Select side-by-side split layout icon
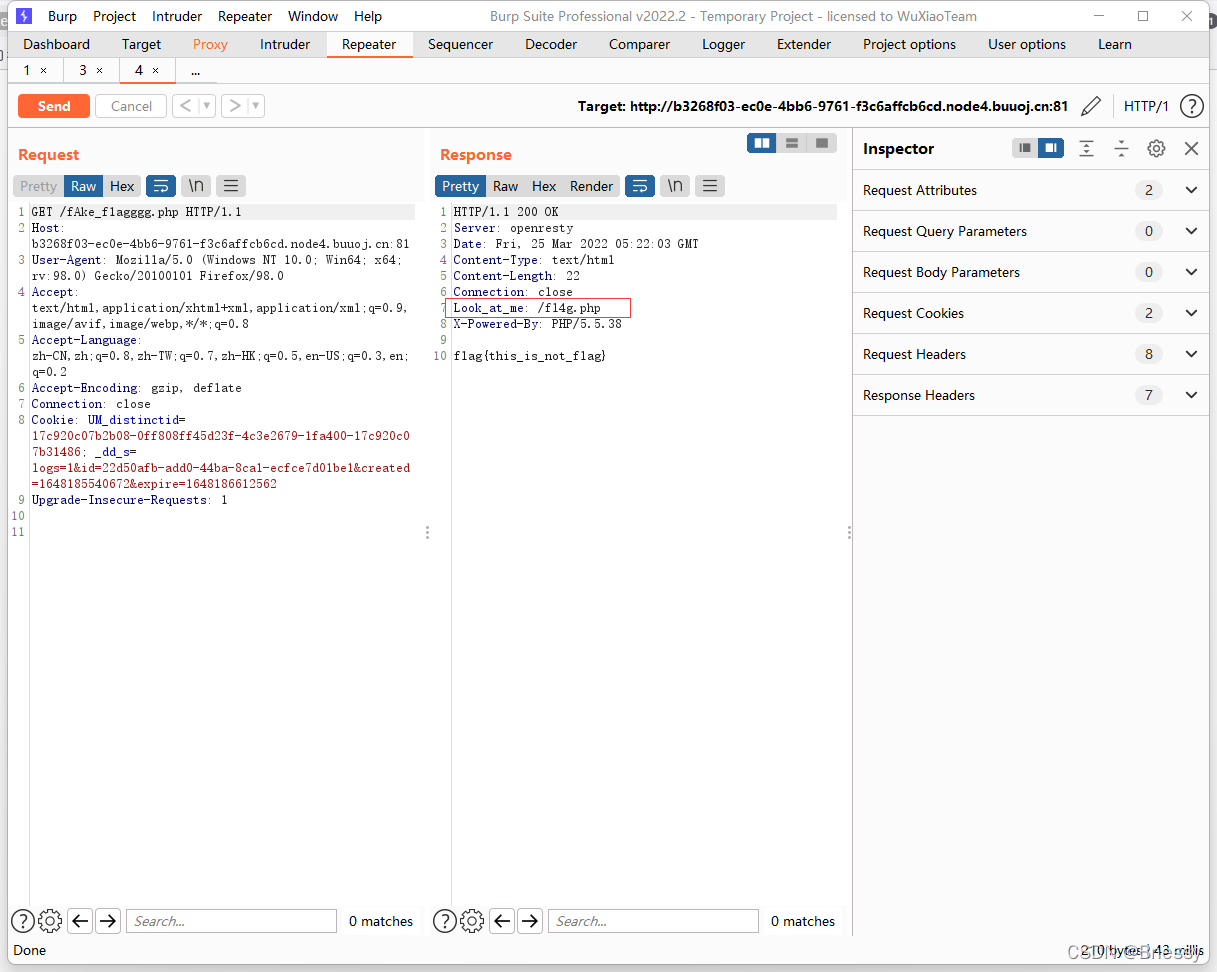 [762, 143]
